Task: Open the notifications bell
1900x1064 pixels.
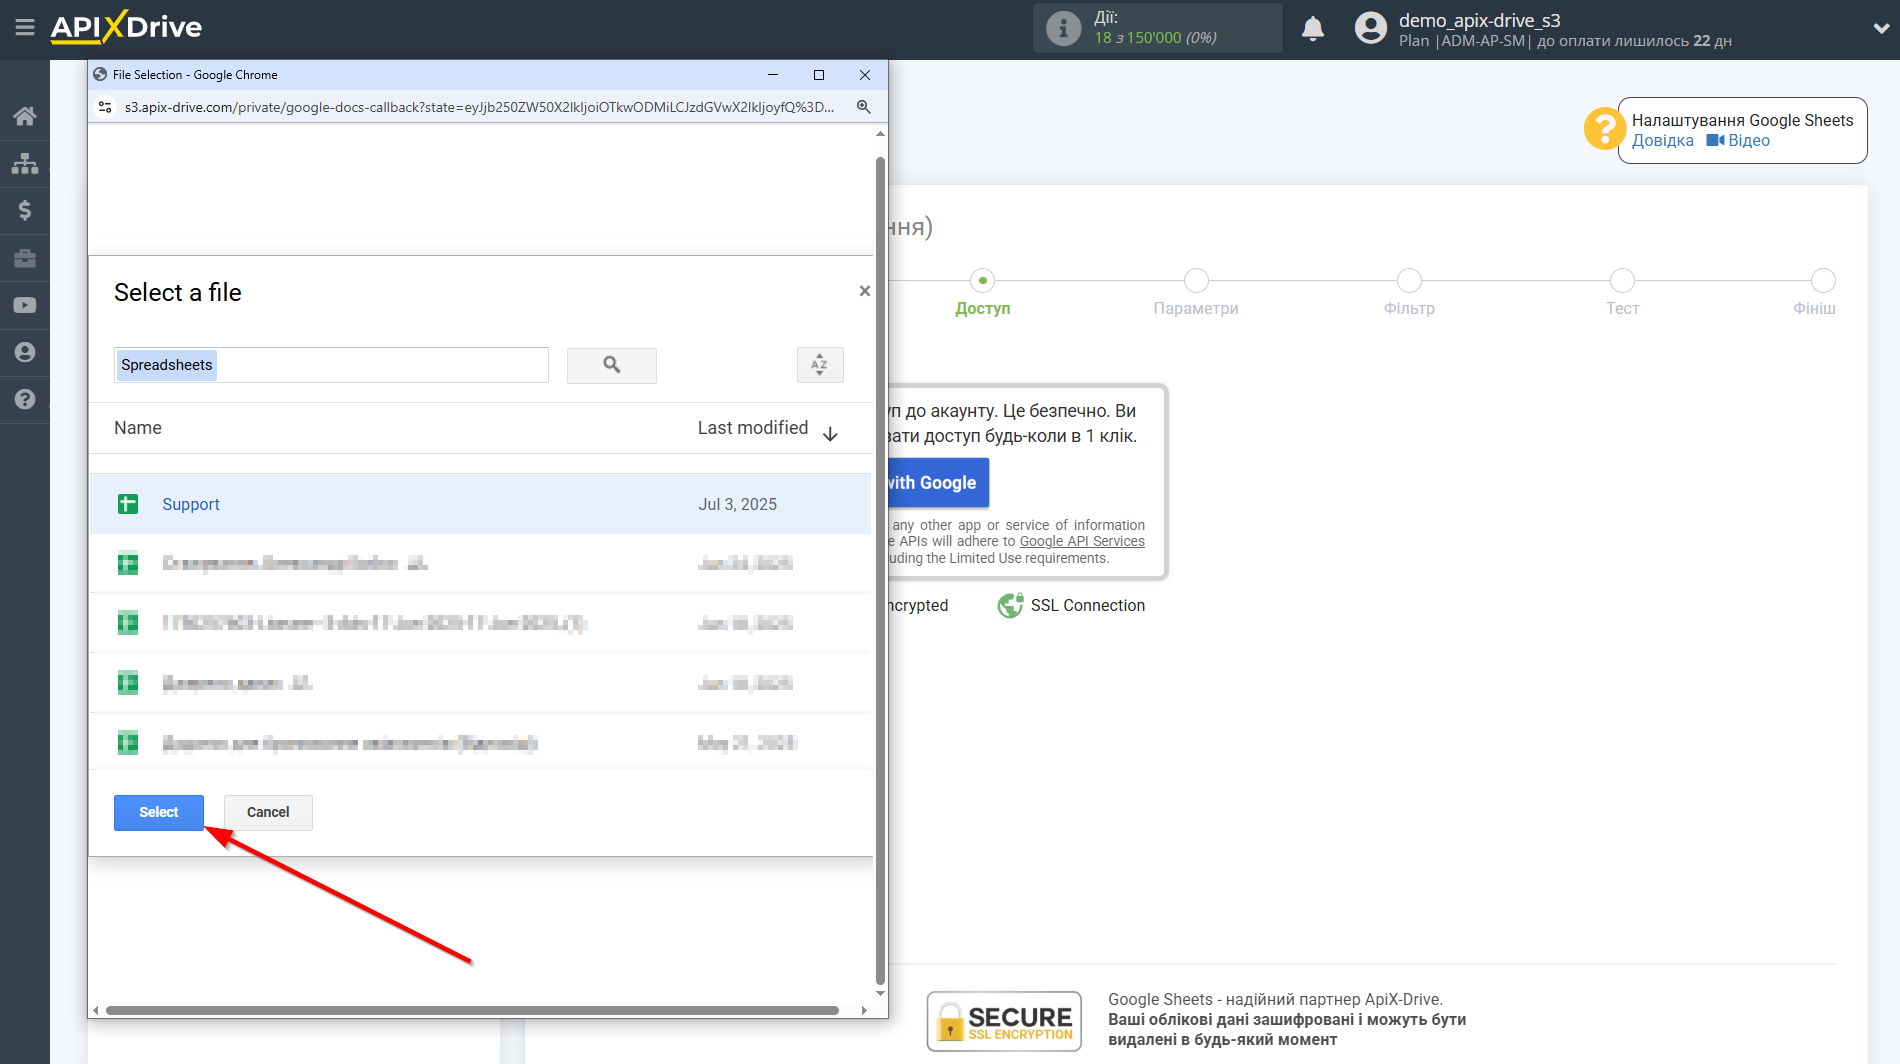Action: 1313,29
